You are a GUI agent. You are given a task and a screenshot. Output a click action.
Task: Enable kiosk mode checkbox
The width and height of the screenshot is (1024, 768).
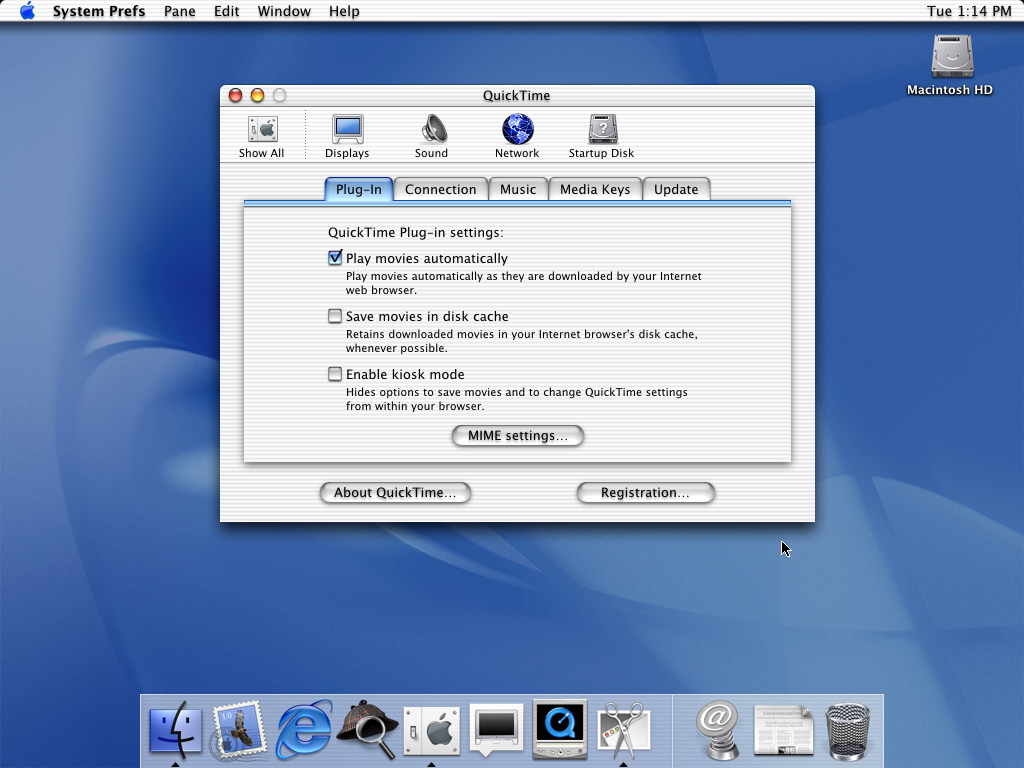(x=335, y=374)
